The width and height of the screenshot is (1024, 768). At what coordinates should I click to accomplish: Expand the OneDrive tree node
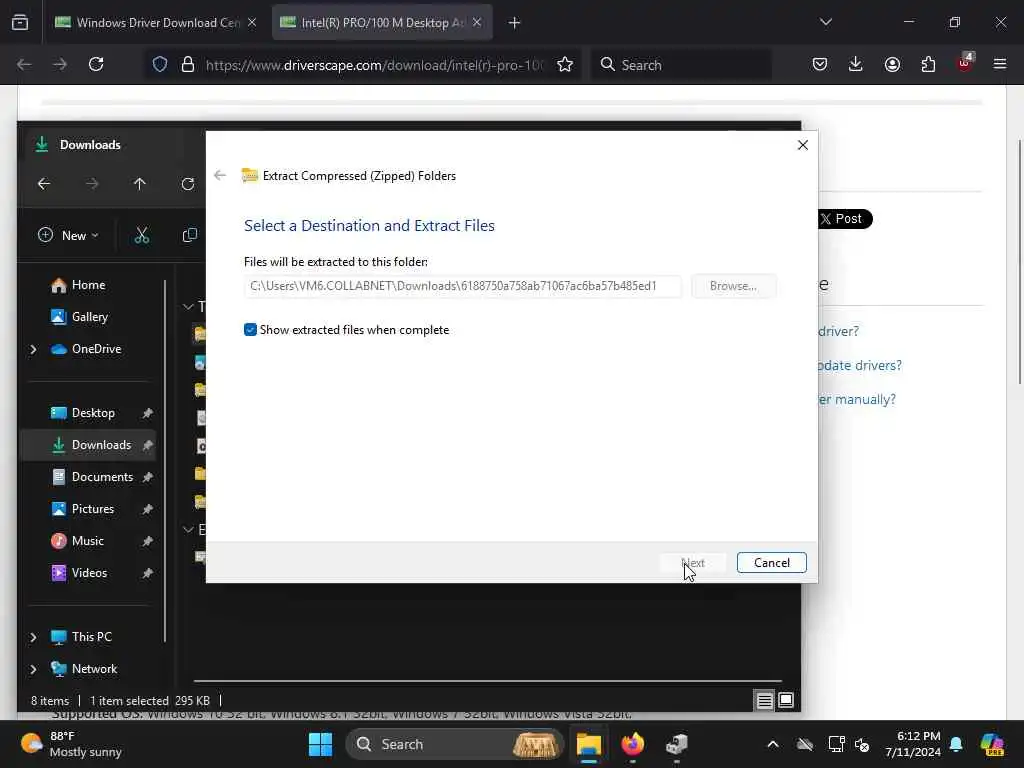tap(33, 349)
